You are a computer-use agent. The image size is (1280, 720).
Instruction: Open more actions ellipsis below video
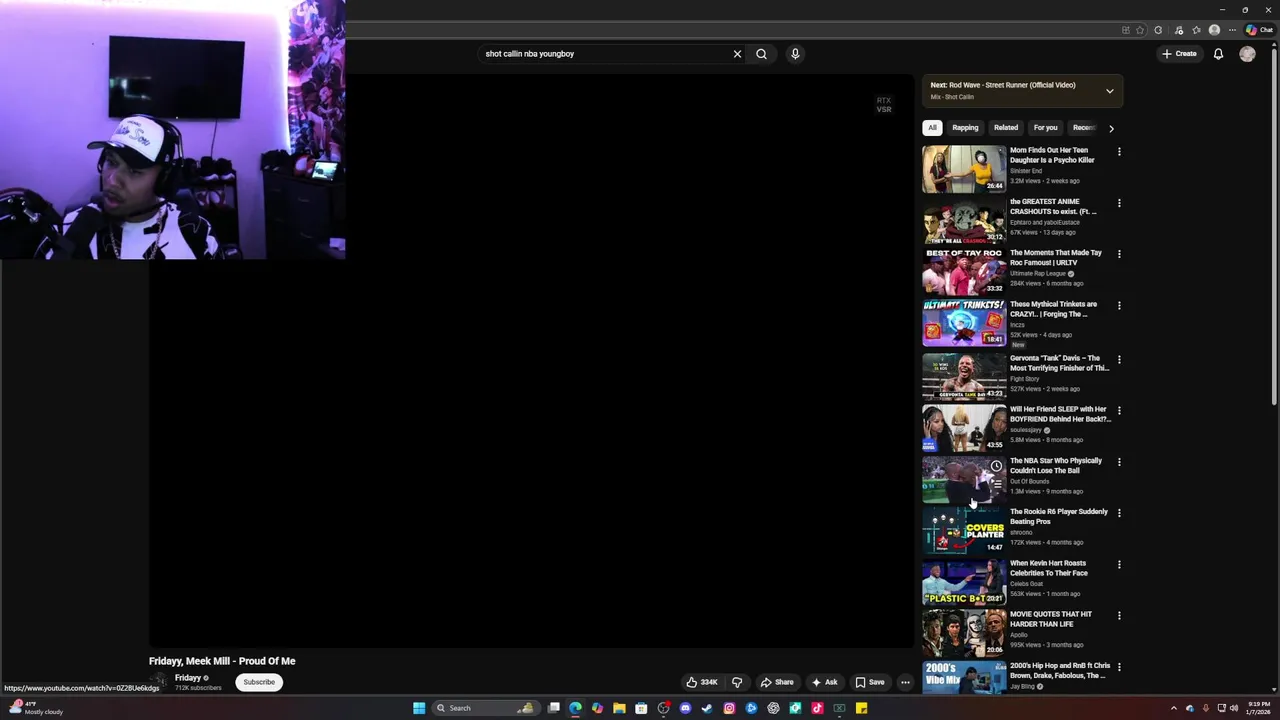905,682
